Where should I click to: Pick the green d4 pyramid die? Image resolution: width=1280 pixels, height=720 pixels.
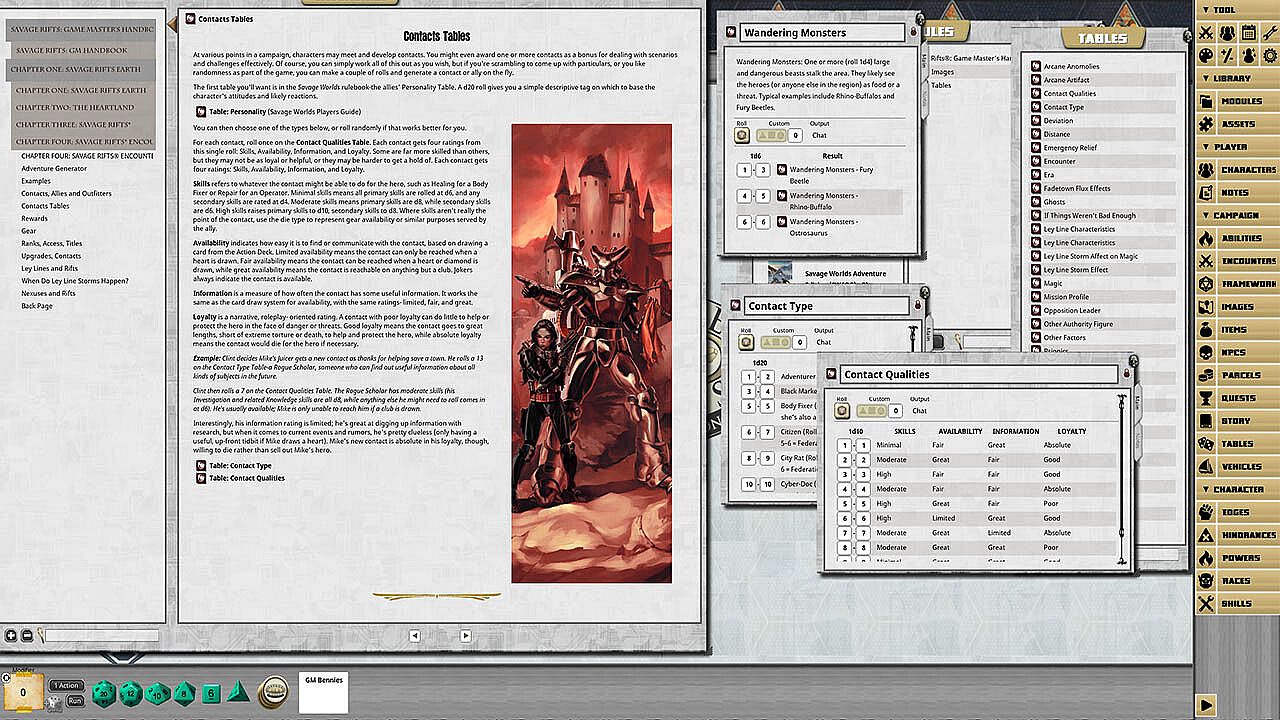point(238,691)
